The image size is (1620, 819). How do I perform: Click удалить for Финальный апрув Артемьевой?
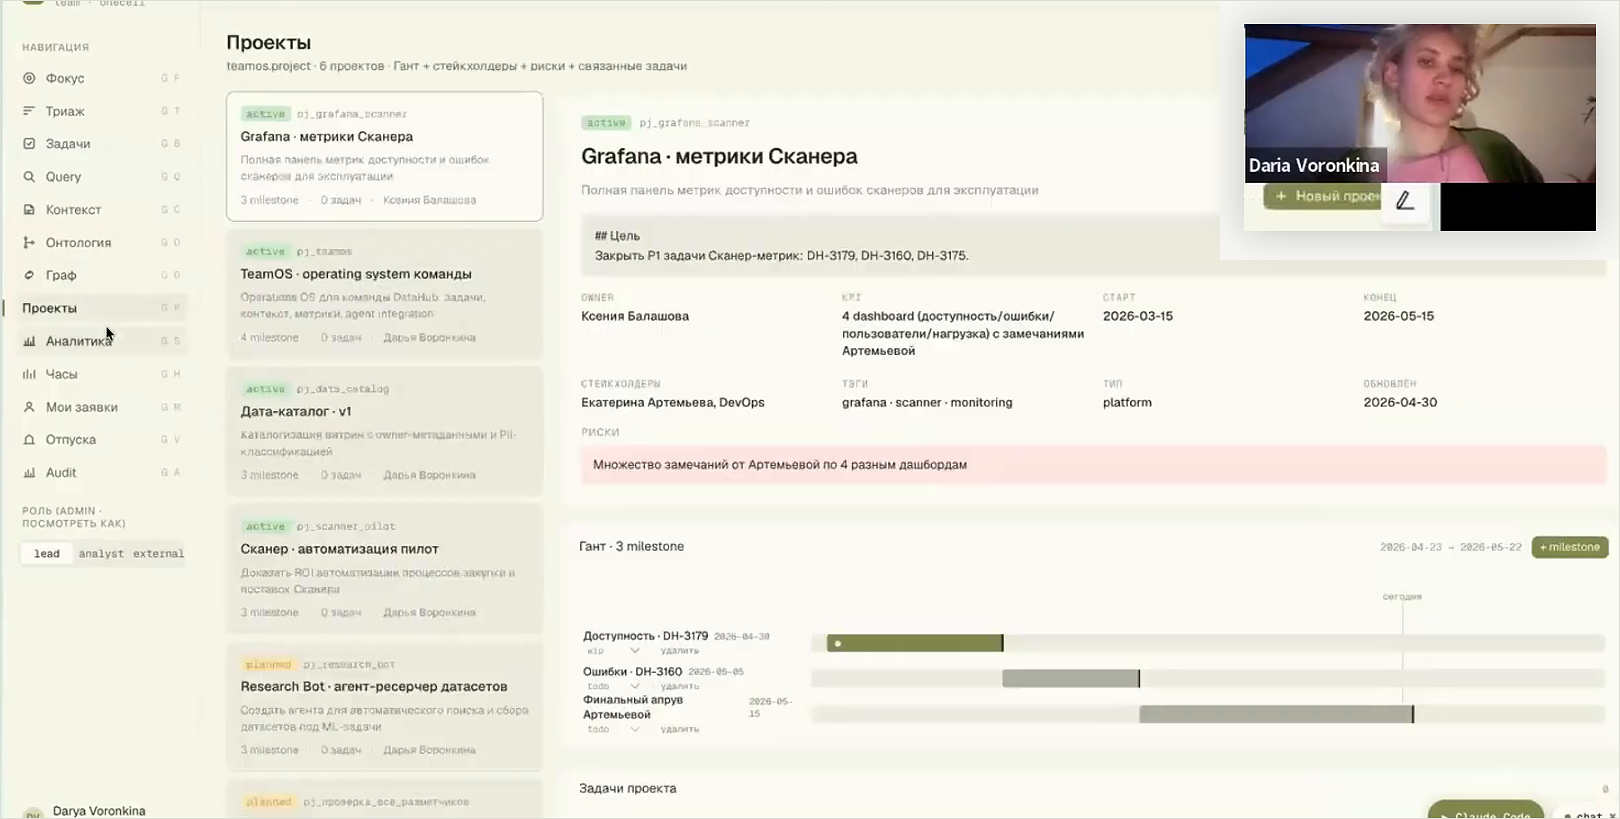680,729
